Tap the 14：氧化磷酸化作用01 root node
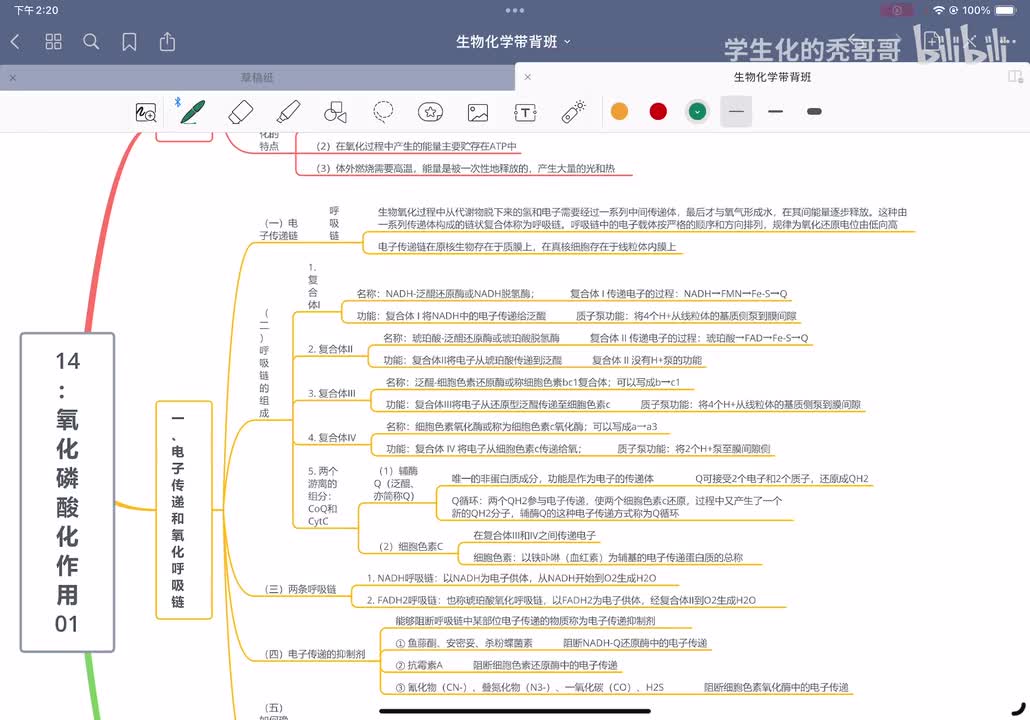1030x720 pixels. (x=68, y=492)
